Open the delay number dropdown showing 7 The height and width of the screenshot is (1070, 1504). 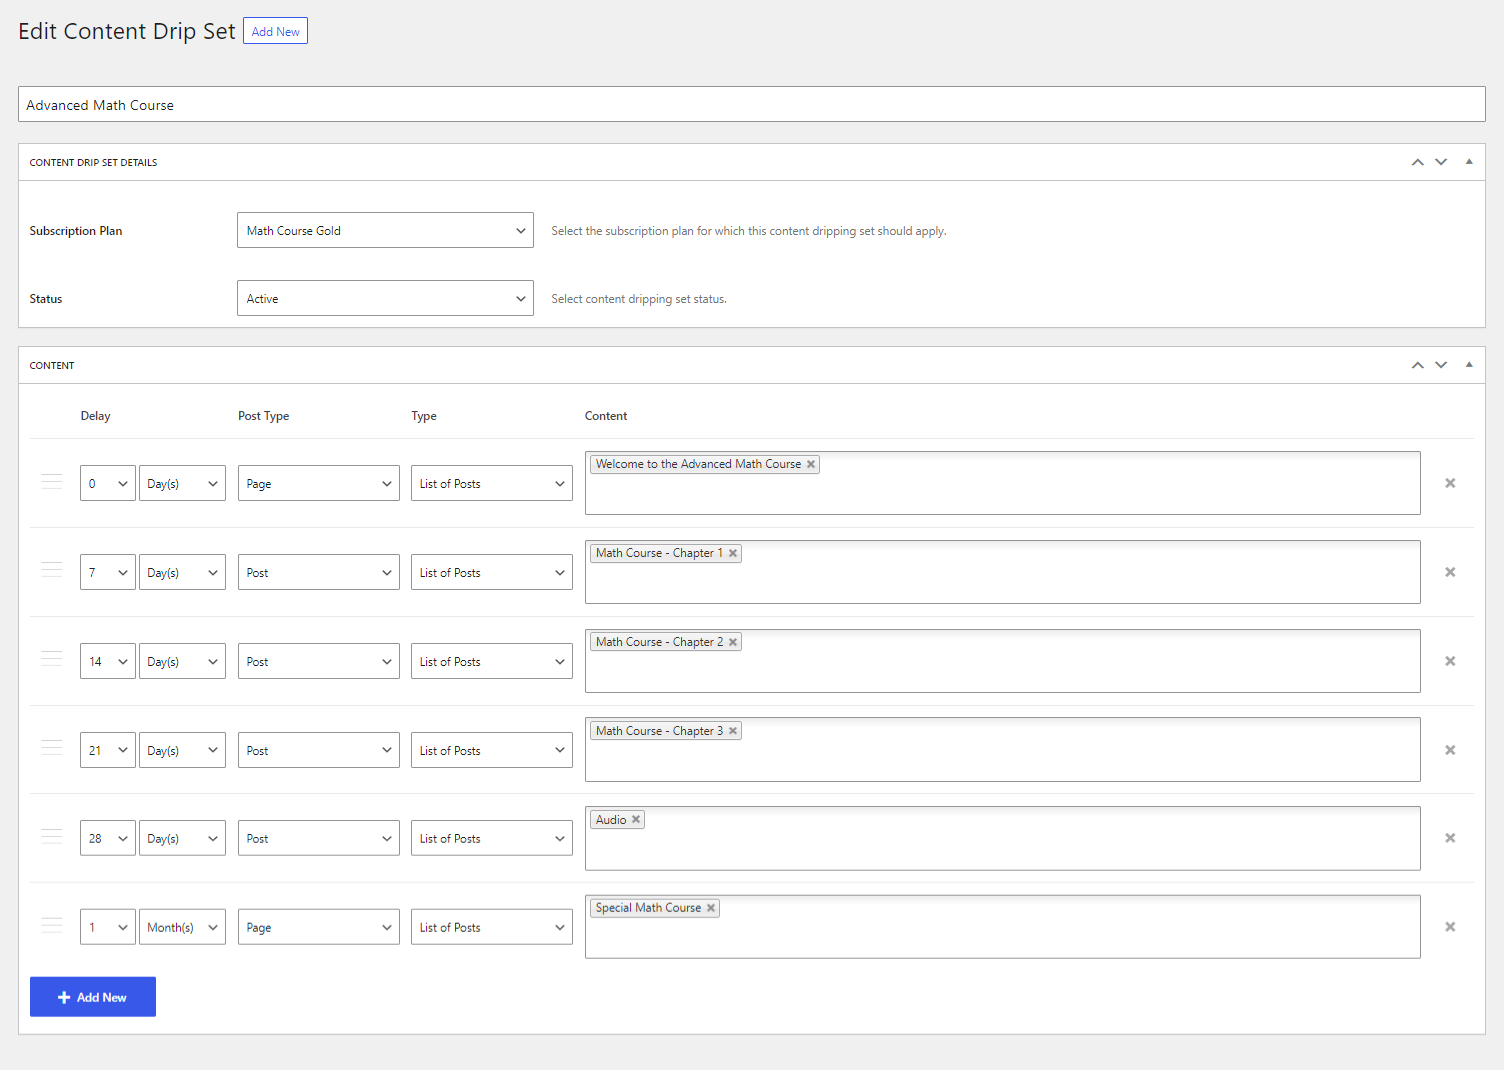108,572
